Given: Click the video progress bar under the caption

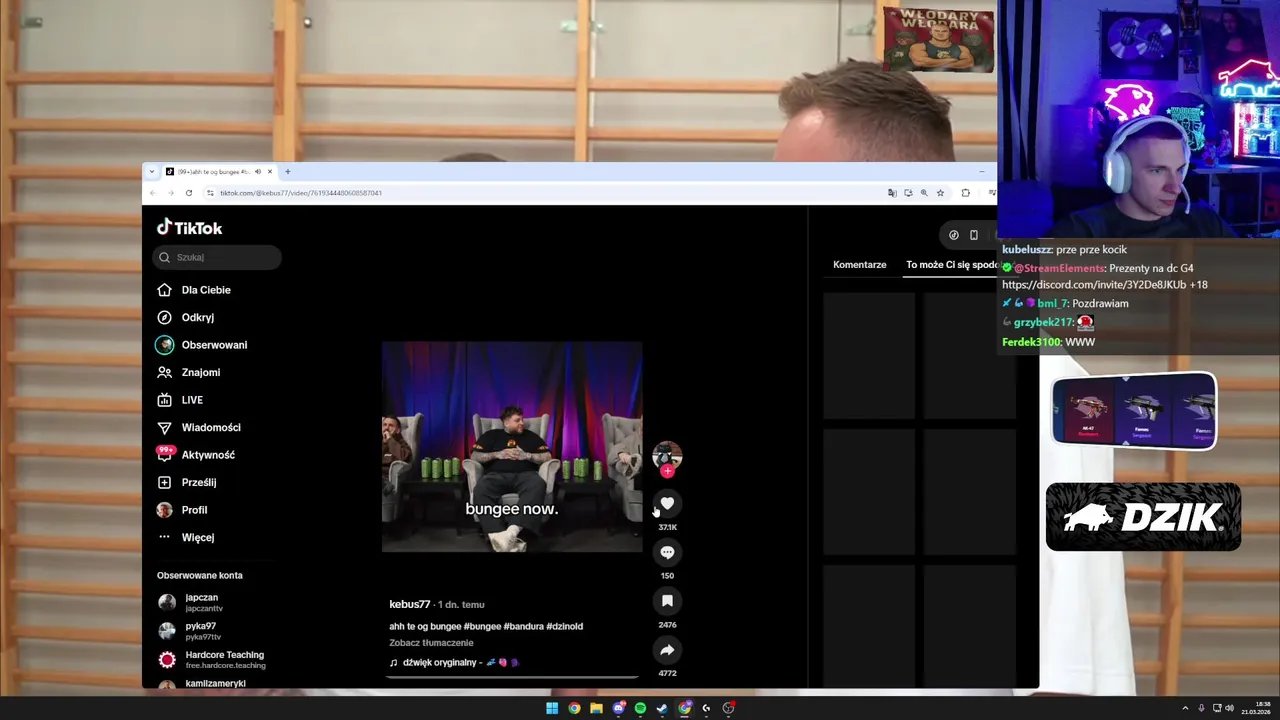Looking at the screenshot, I should click(512, 677).
